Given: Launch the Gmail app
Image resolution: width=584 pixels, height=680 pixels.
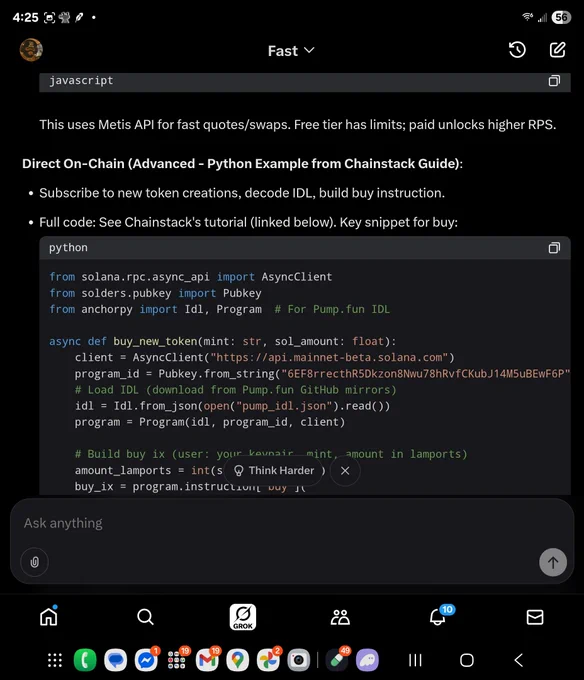Looking at the screenshot, I should (x=207, y=660).
